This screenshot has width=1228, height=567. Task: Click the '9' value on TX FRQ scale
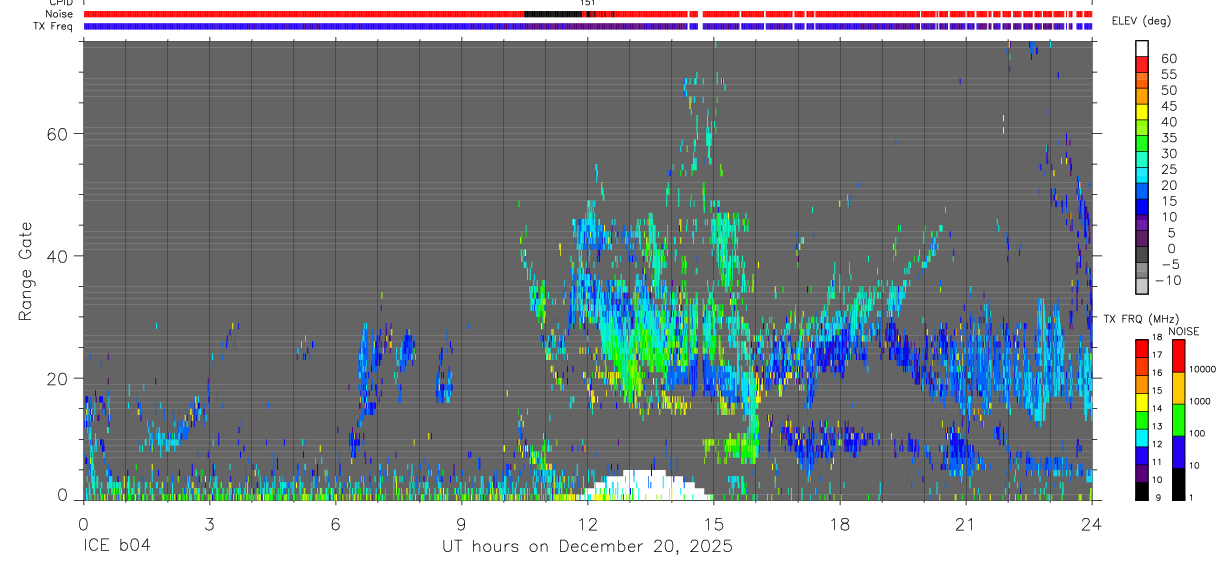[x=1156, y=498]
